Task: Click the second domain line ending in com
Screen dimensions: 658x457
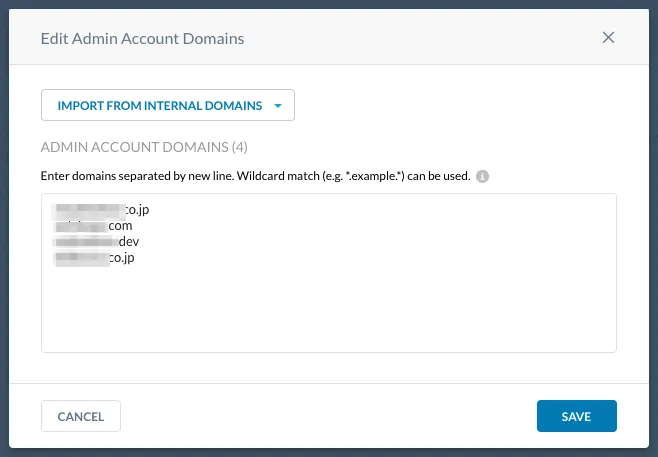Action: coord(120,226)
